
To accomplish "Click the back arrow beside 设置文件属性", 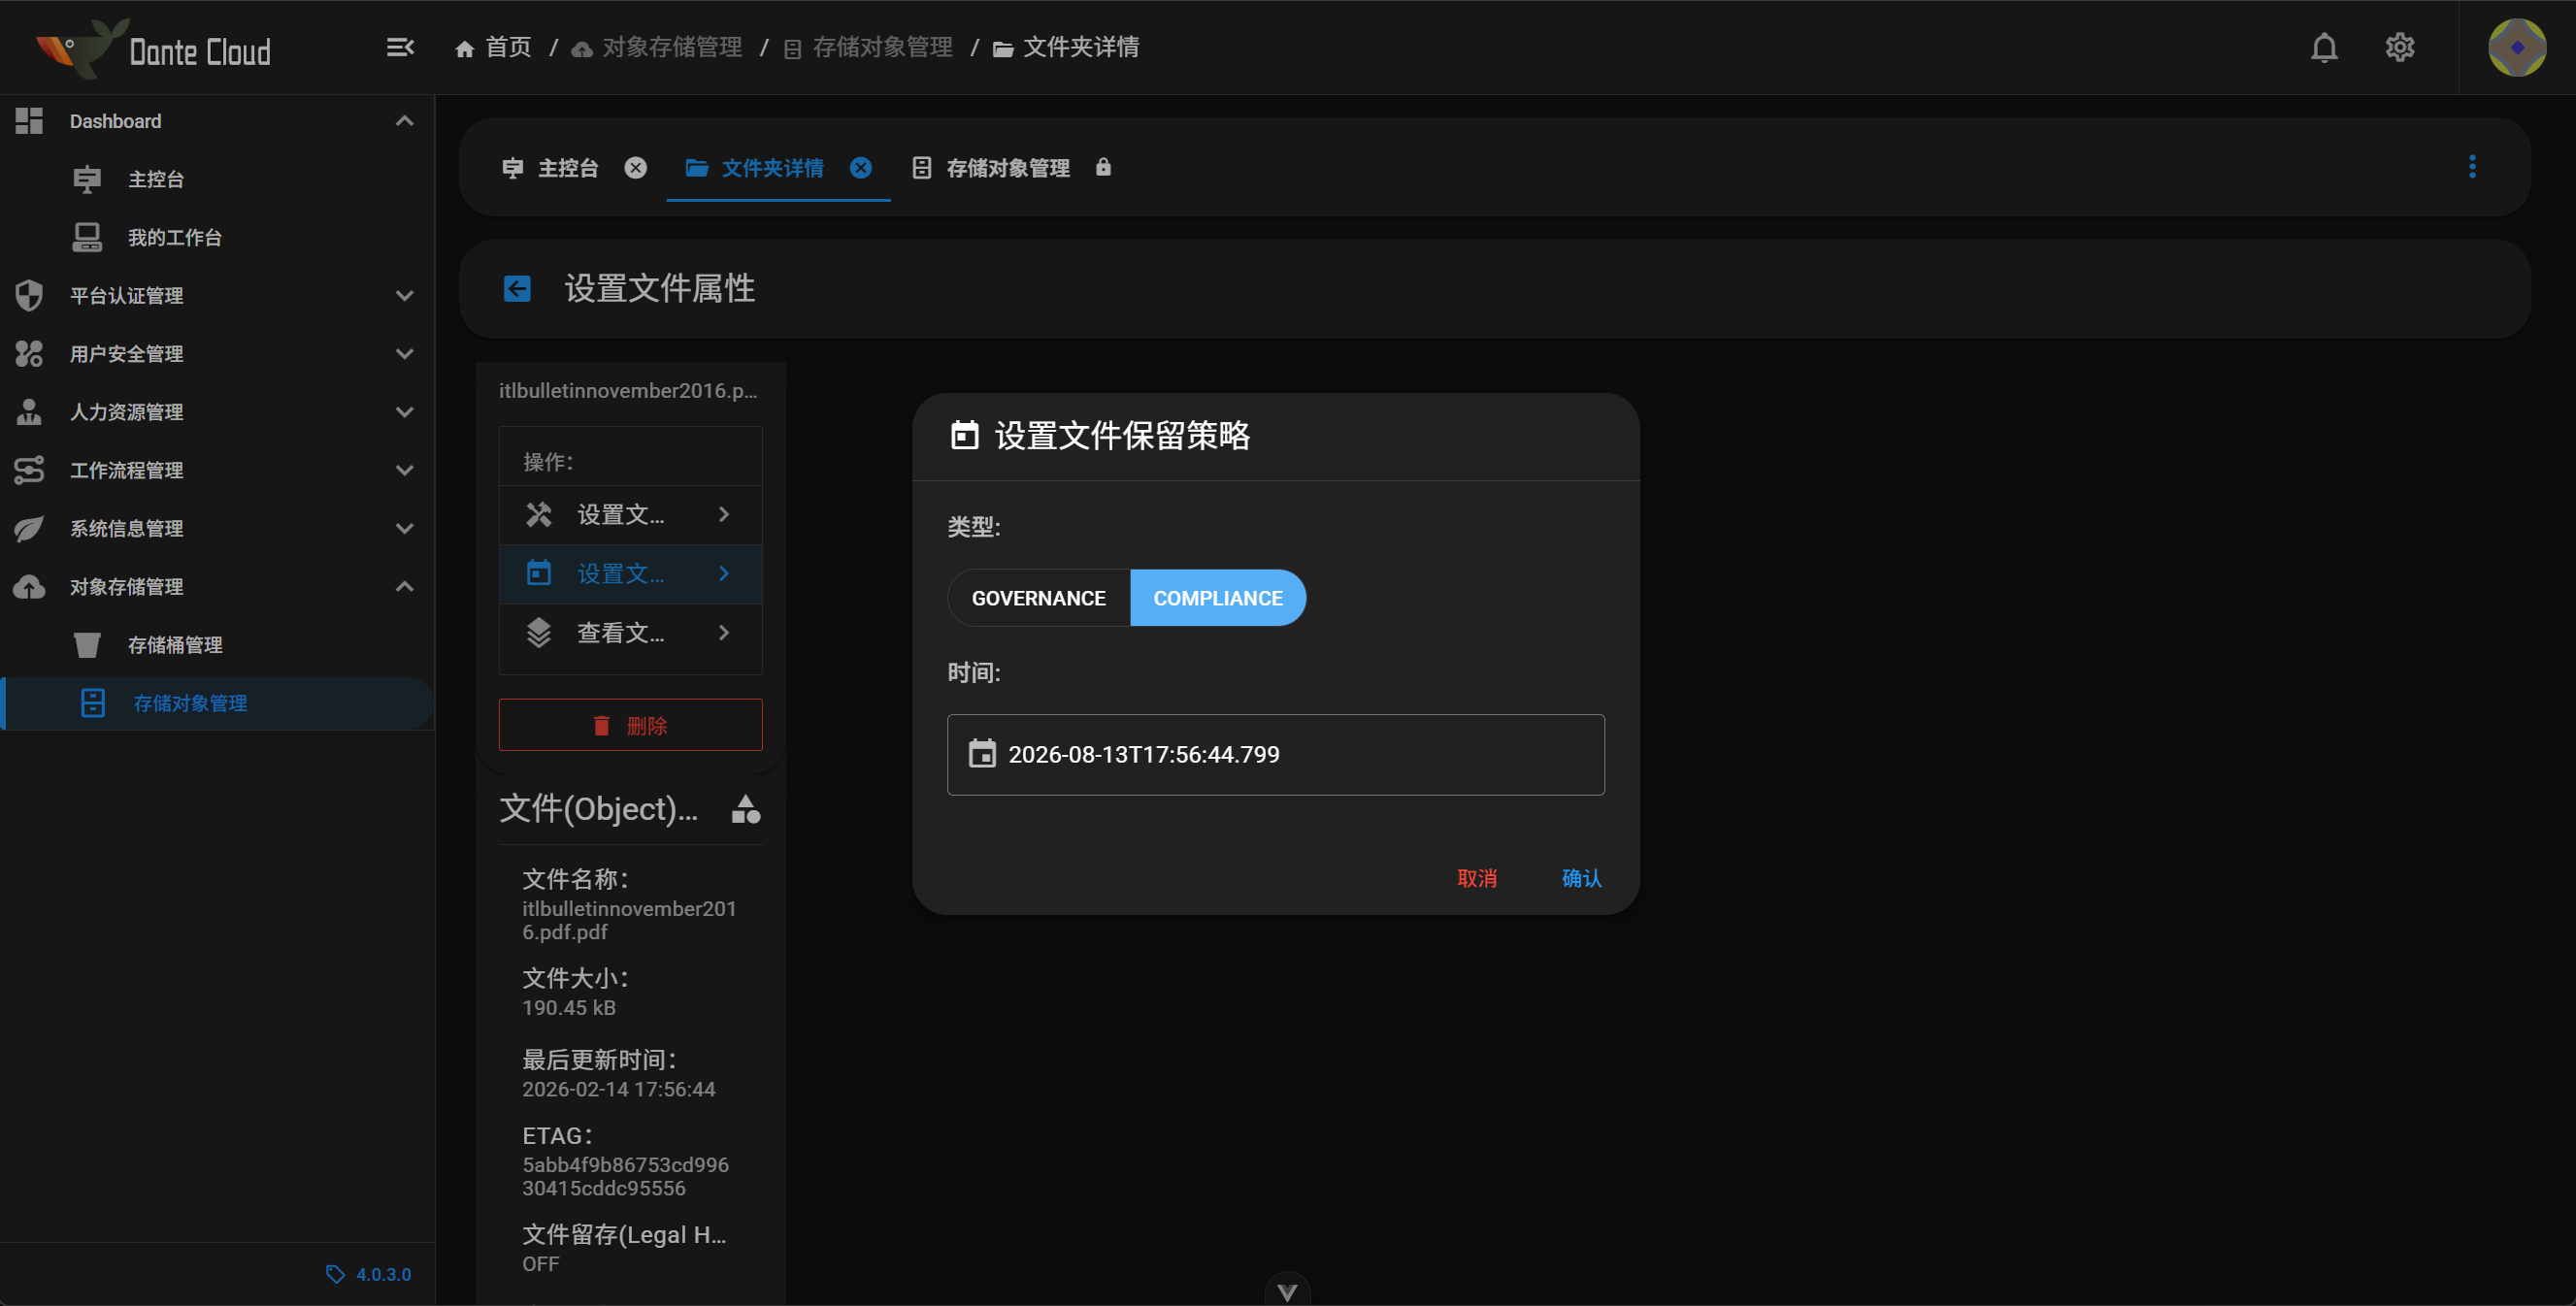I will pyautogui.click(x=516, y=288).
